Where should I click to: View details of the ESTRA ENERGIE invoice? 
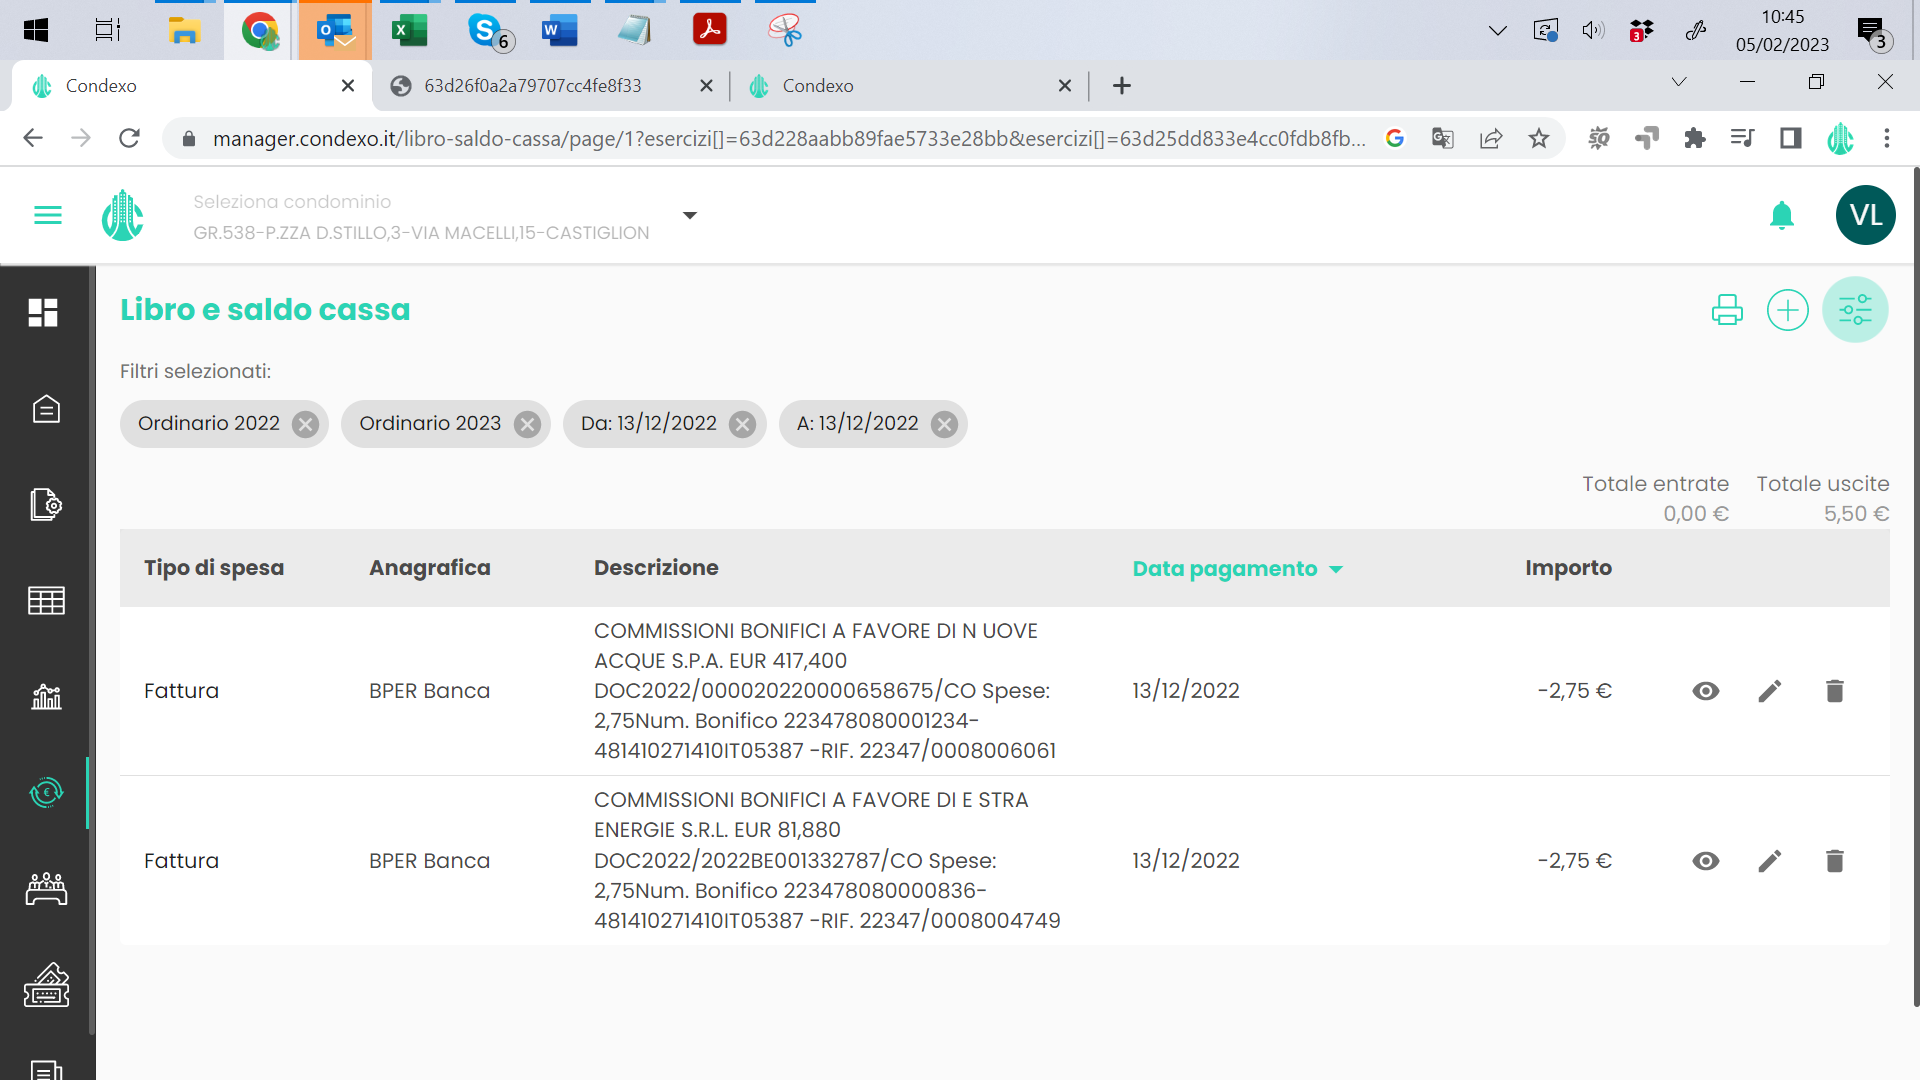click(x=1706, y=861)
